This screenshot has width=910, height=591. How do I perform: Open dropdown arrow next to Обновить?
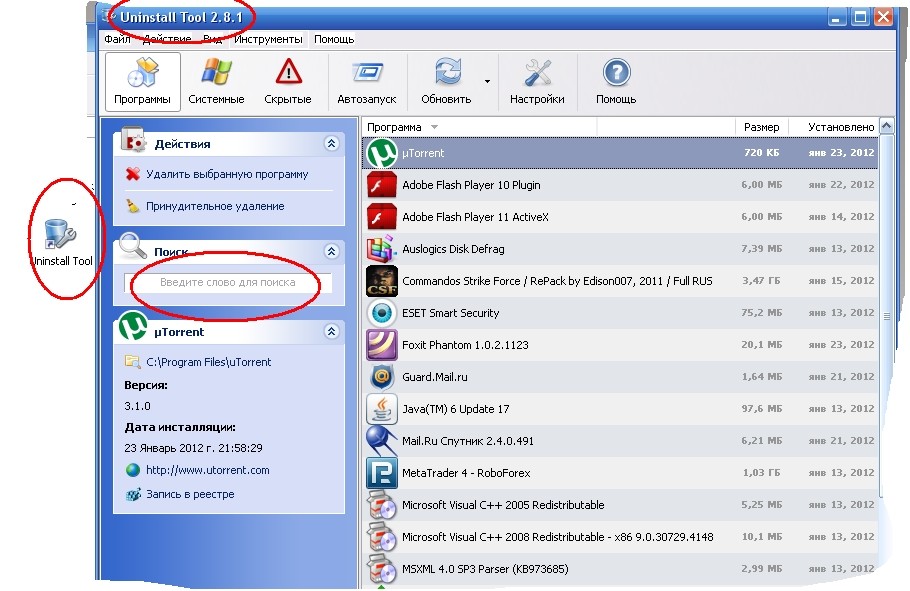click(488, 81)
